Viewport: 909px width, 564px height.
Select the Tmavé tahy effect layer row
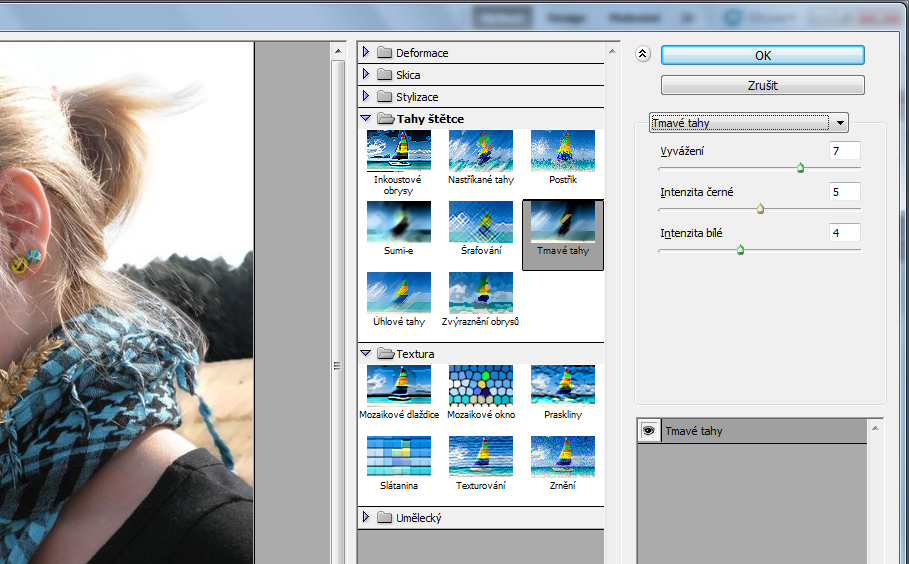point(752,431)
